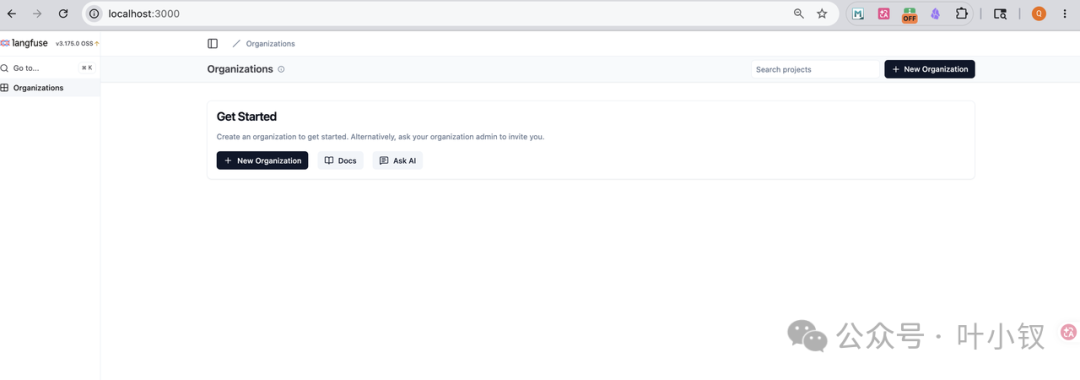This screenshot has height=380, width=1080.
Task: Click the langfuse logo
Action: pyautogui.click(x=24, y=43)
